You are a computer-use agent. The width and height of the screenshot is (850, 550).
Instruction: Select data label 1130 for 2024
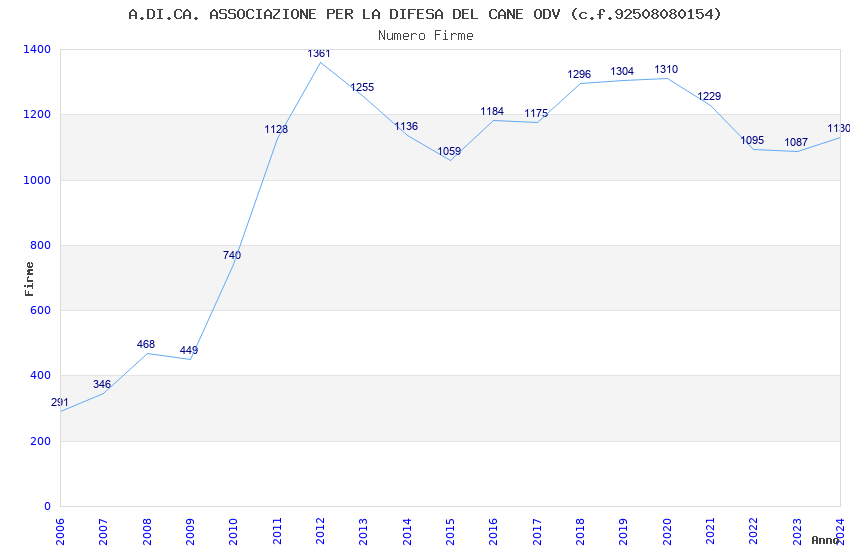point(839,128)
